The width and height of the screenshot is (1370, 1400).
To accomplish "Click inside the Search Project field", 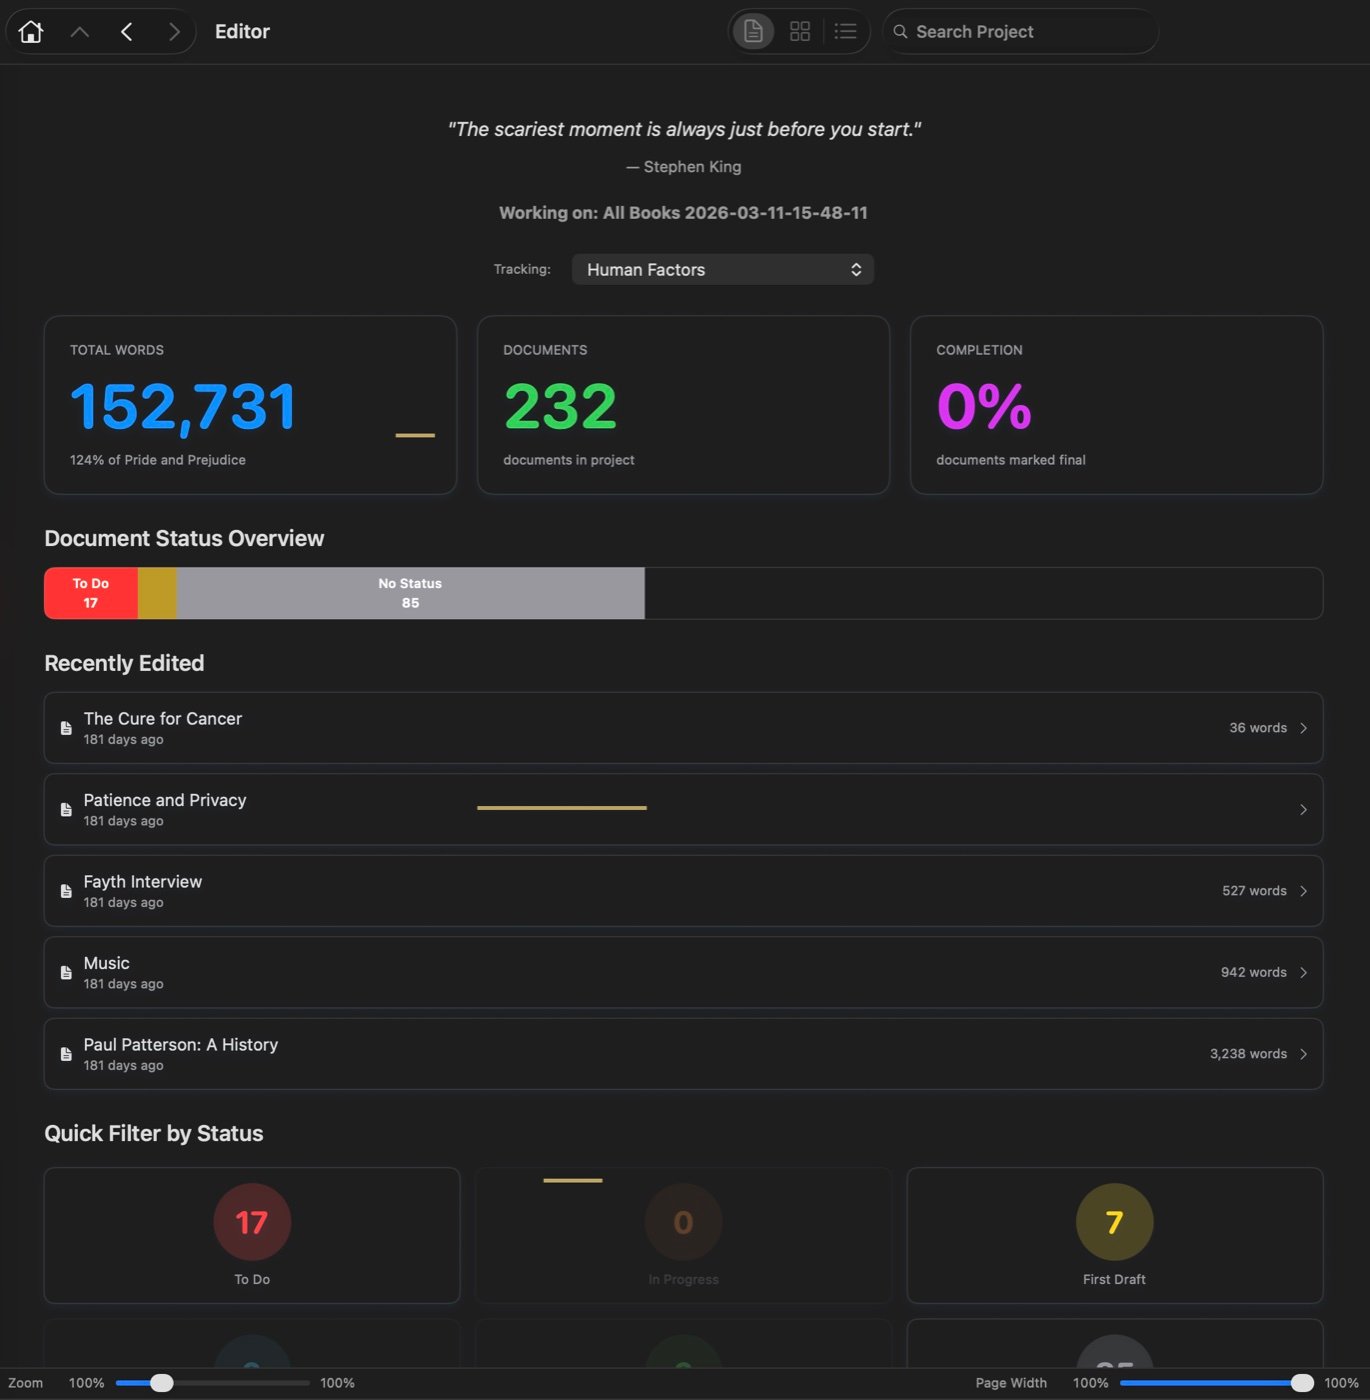I will (1019, 31).
